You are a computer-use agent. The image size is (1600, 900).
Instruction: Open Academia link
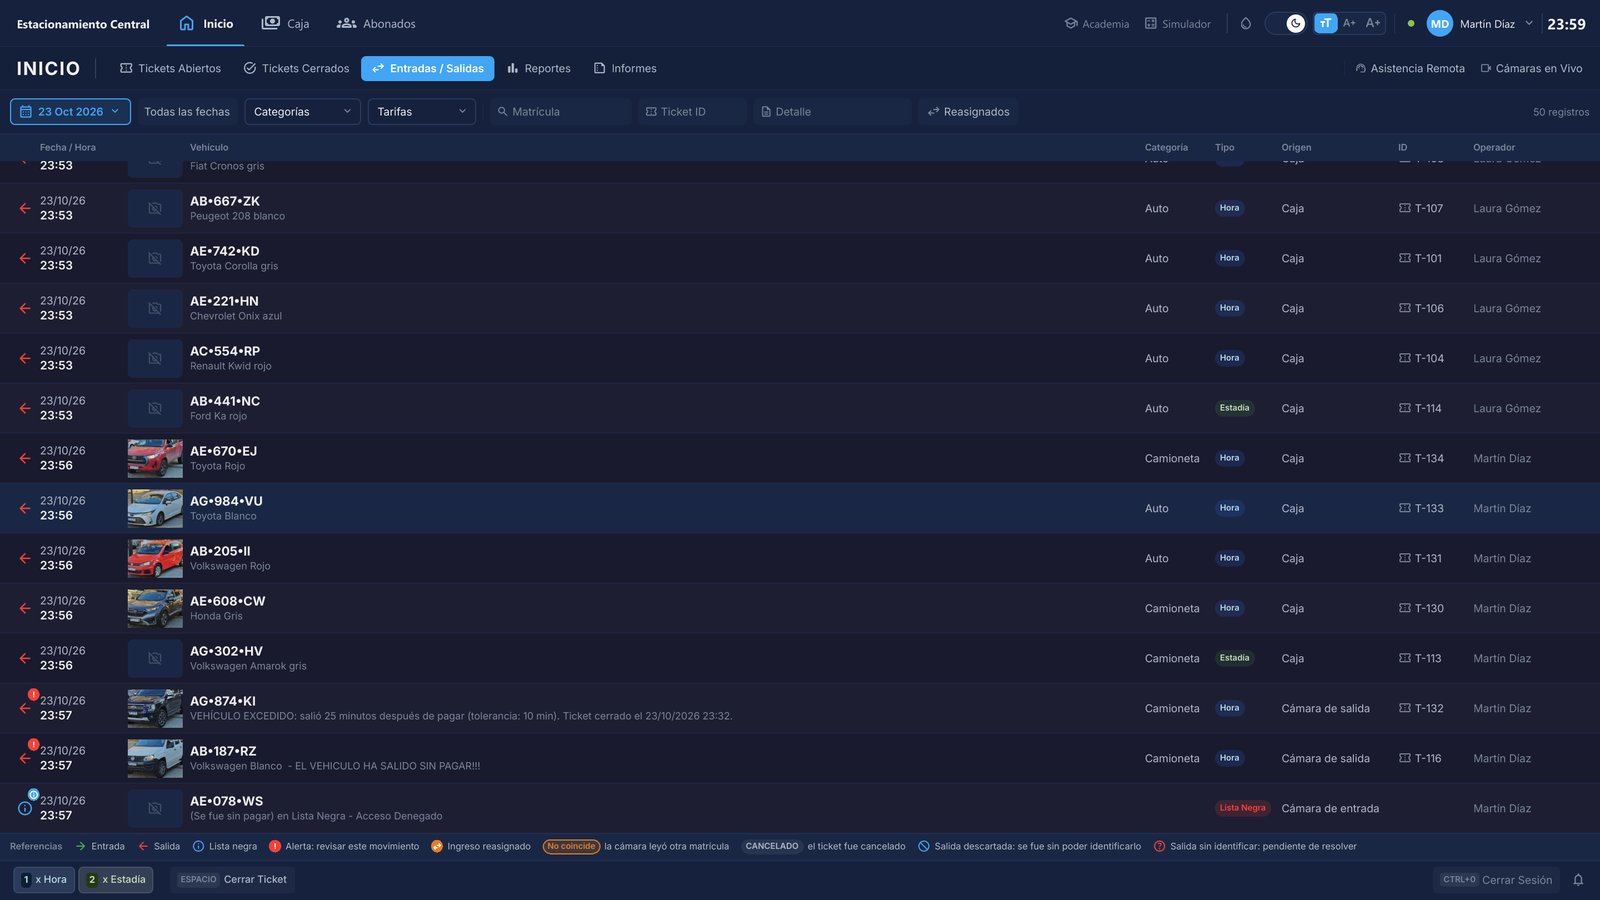(x=1097, y=24)
